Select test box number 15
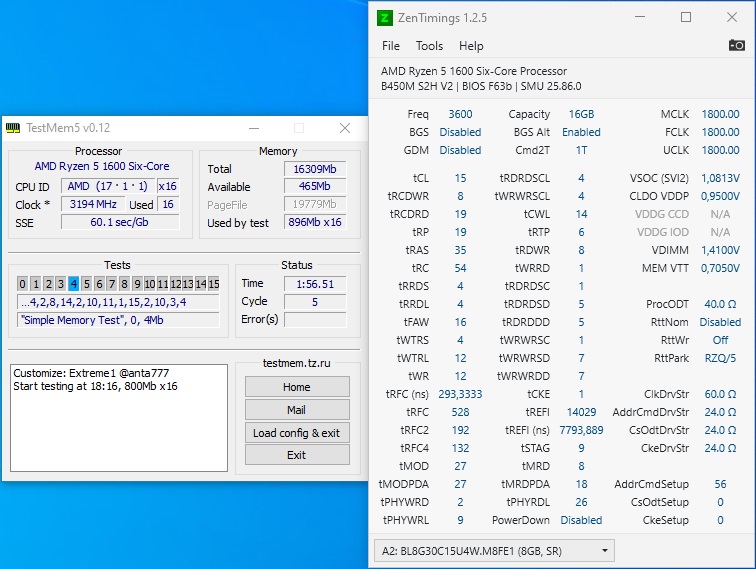The image size is (756, 569). pyautogui.click(x=214, y=284)
